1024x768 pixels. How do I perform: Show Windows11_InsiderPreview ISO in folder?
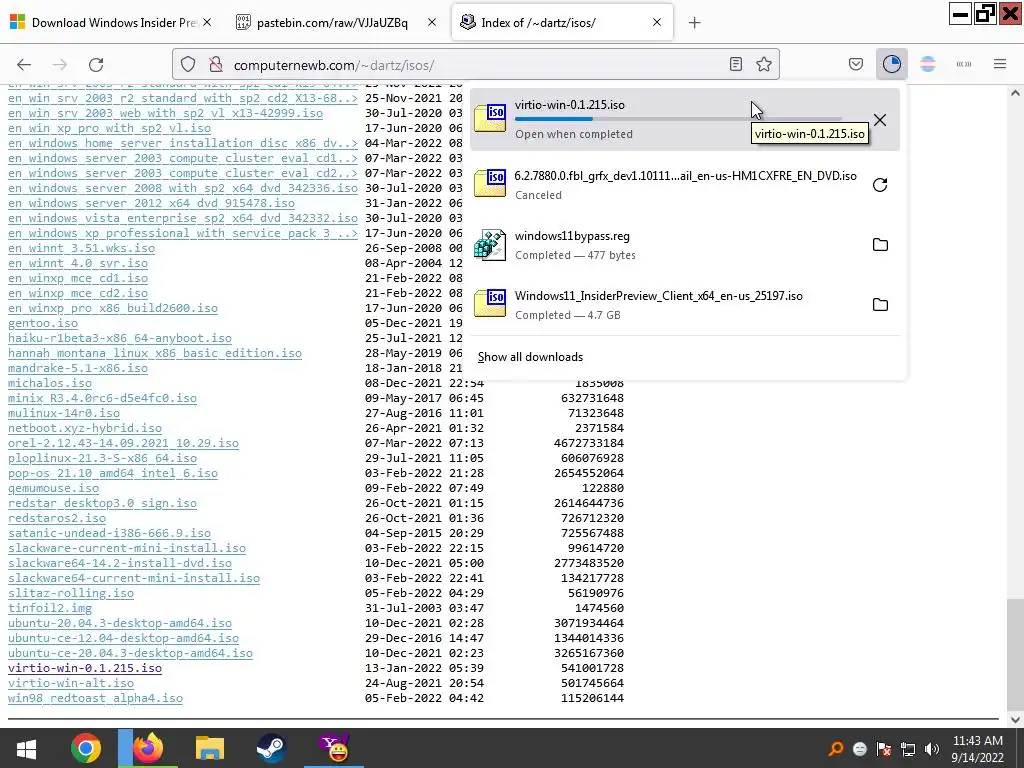(x=880, y=305)
